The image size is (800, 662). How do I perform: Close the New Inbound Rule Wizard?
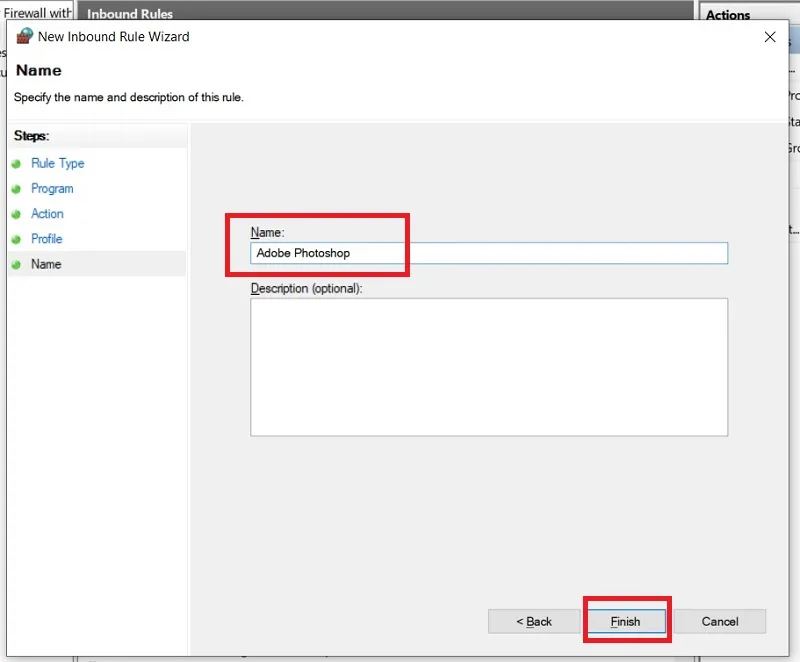[x=770, y=37]
